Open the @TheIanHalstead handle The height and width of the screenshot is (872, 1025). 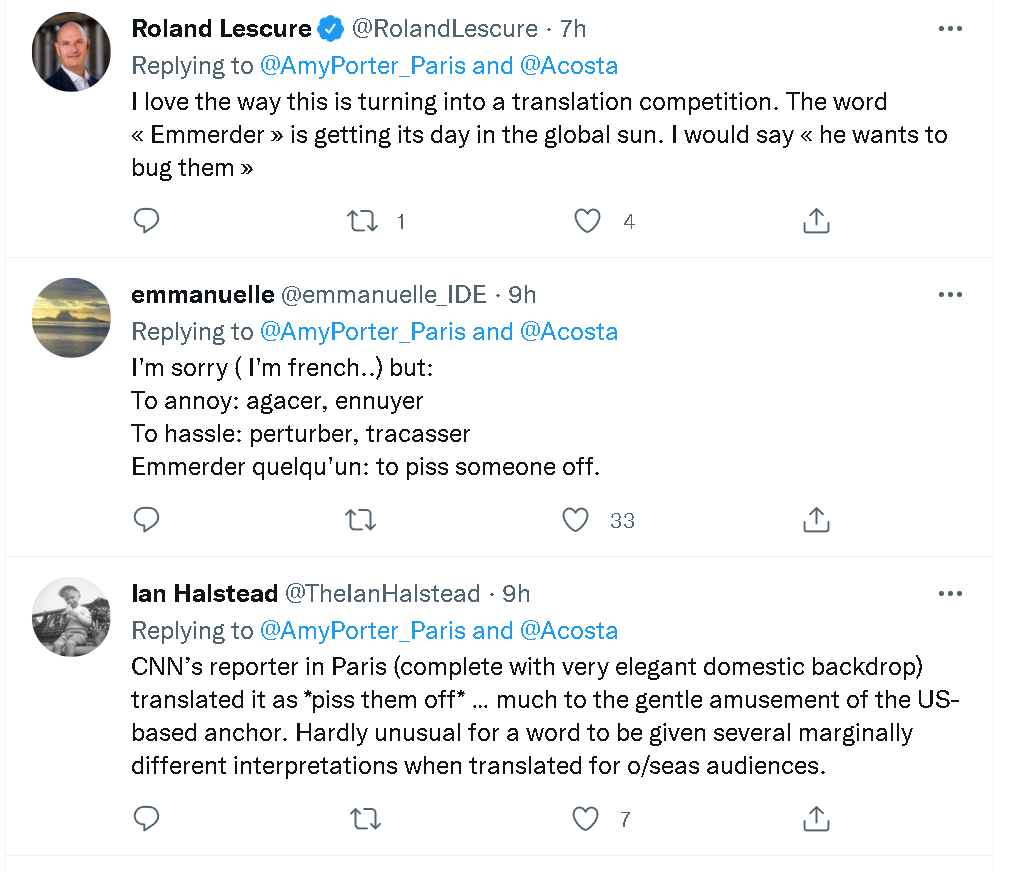pos(383,594)
